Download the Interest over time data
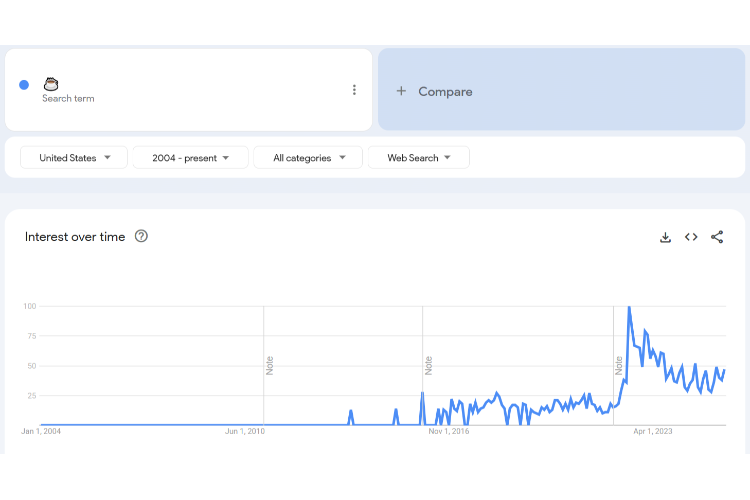 665,237
